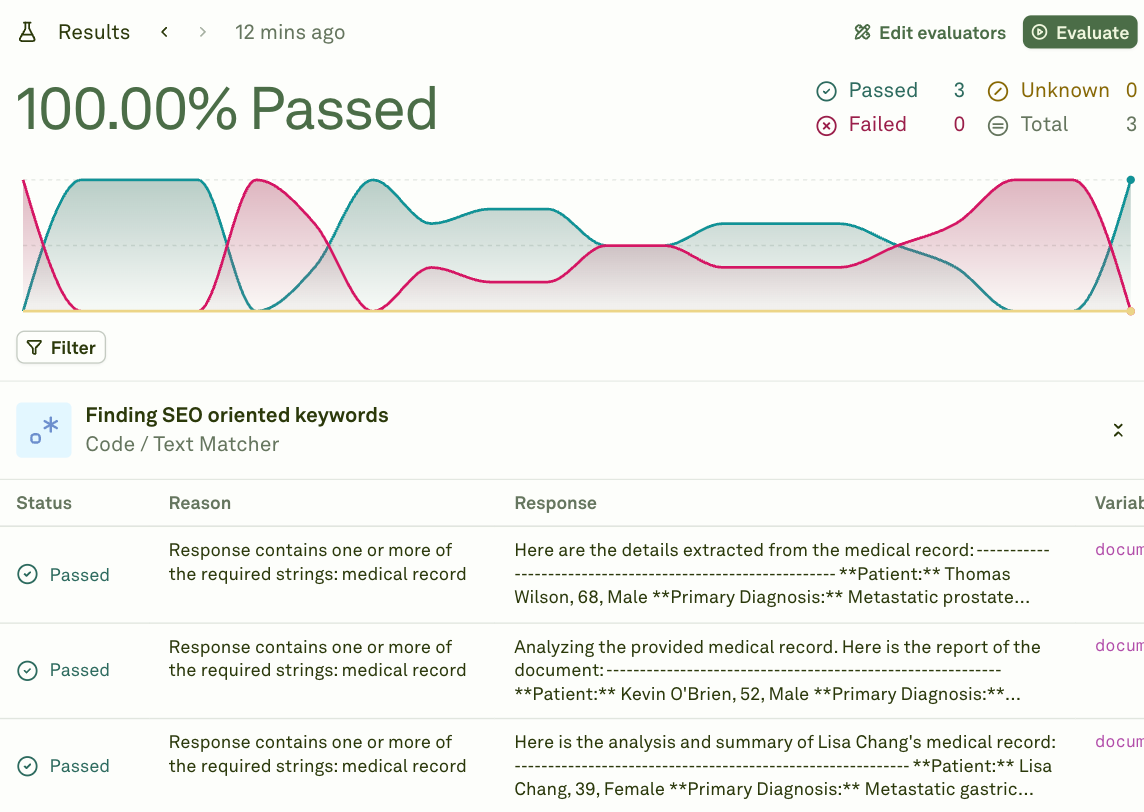Click the teal endpoint dot on the chart
Viewport: 1144px width, 812px height.
(x=1131, y=180)
